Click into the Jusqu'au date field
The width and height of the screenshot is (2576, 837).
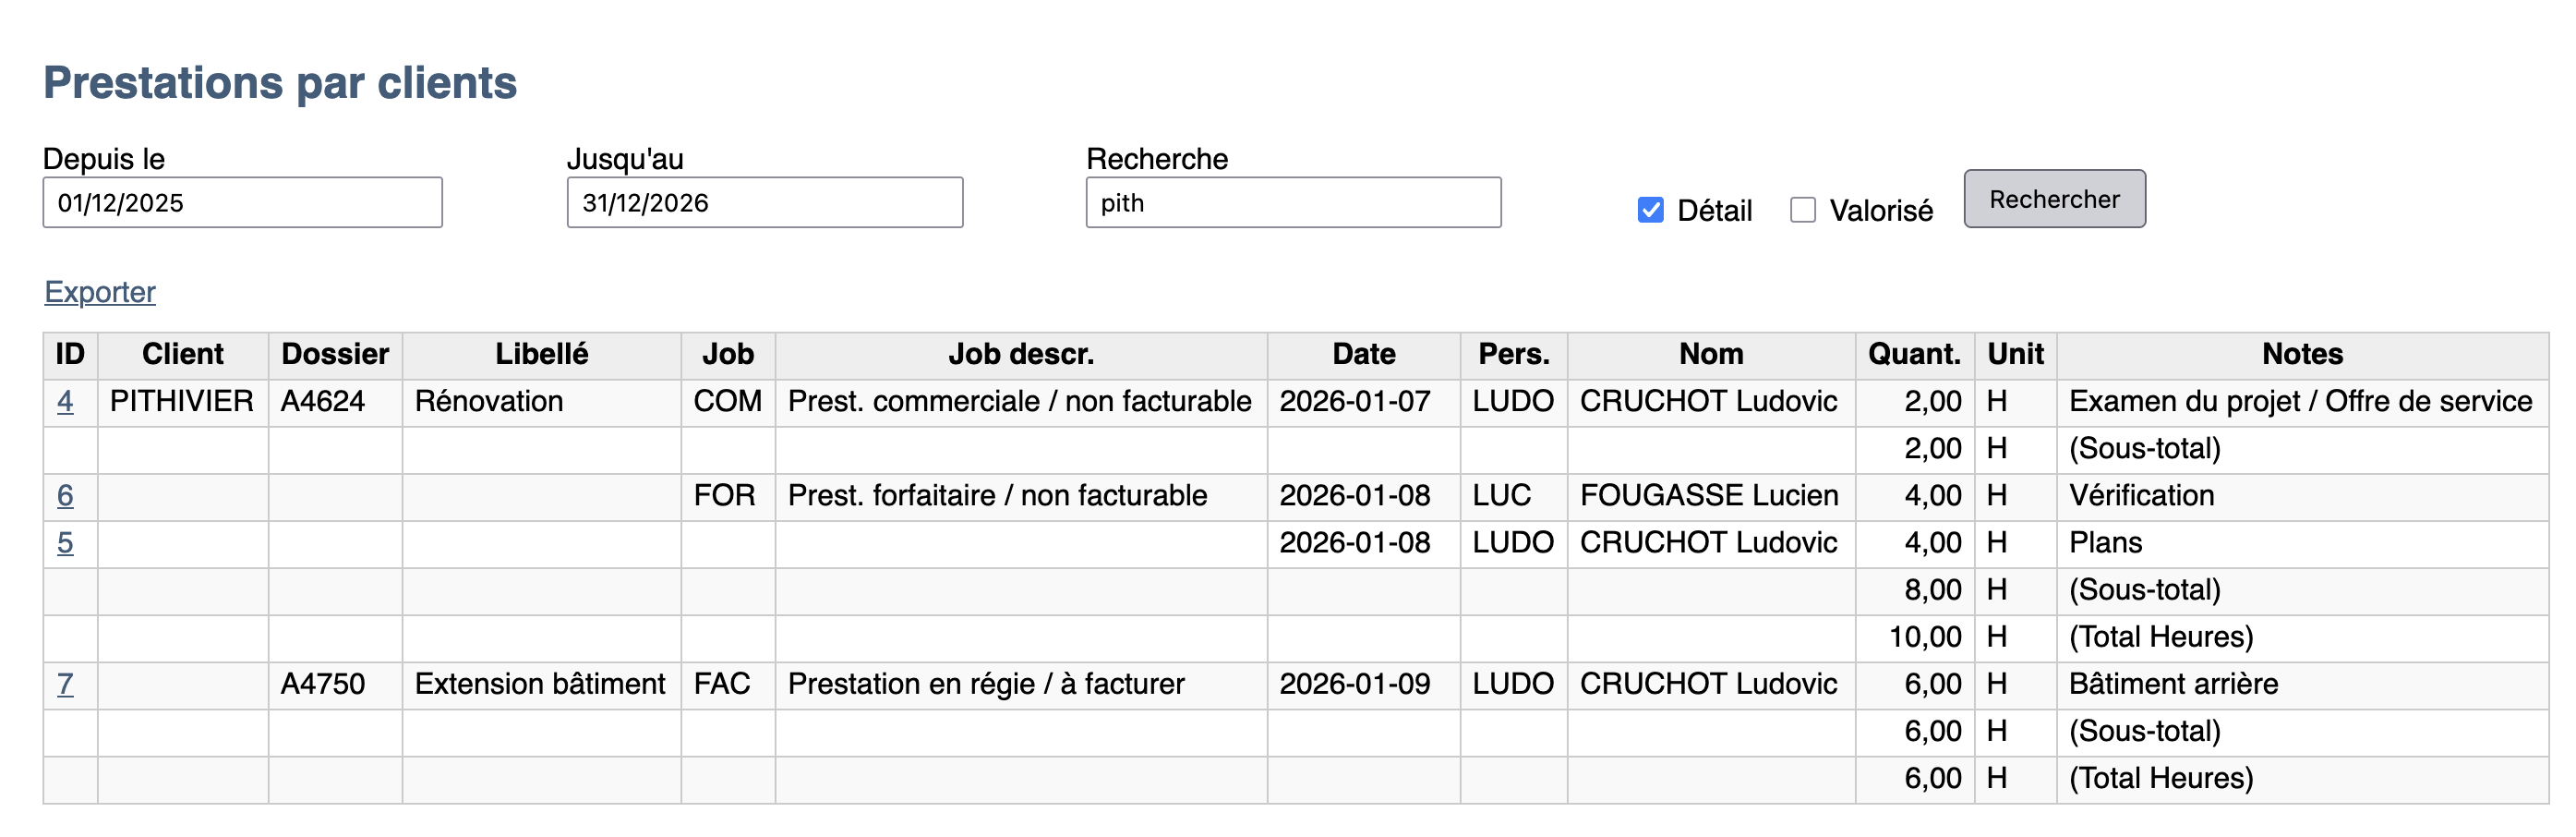764,203
